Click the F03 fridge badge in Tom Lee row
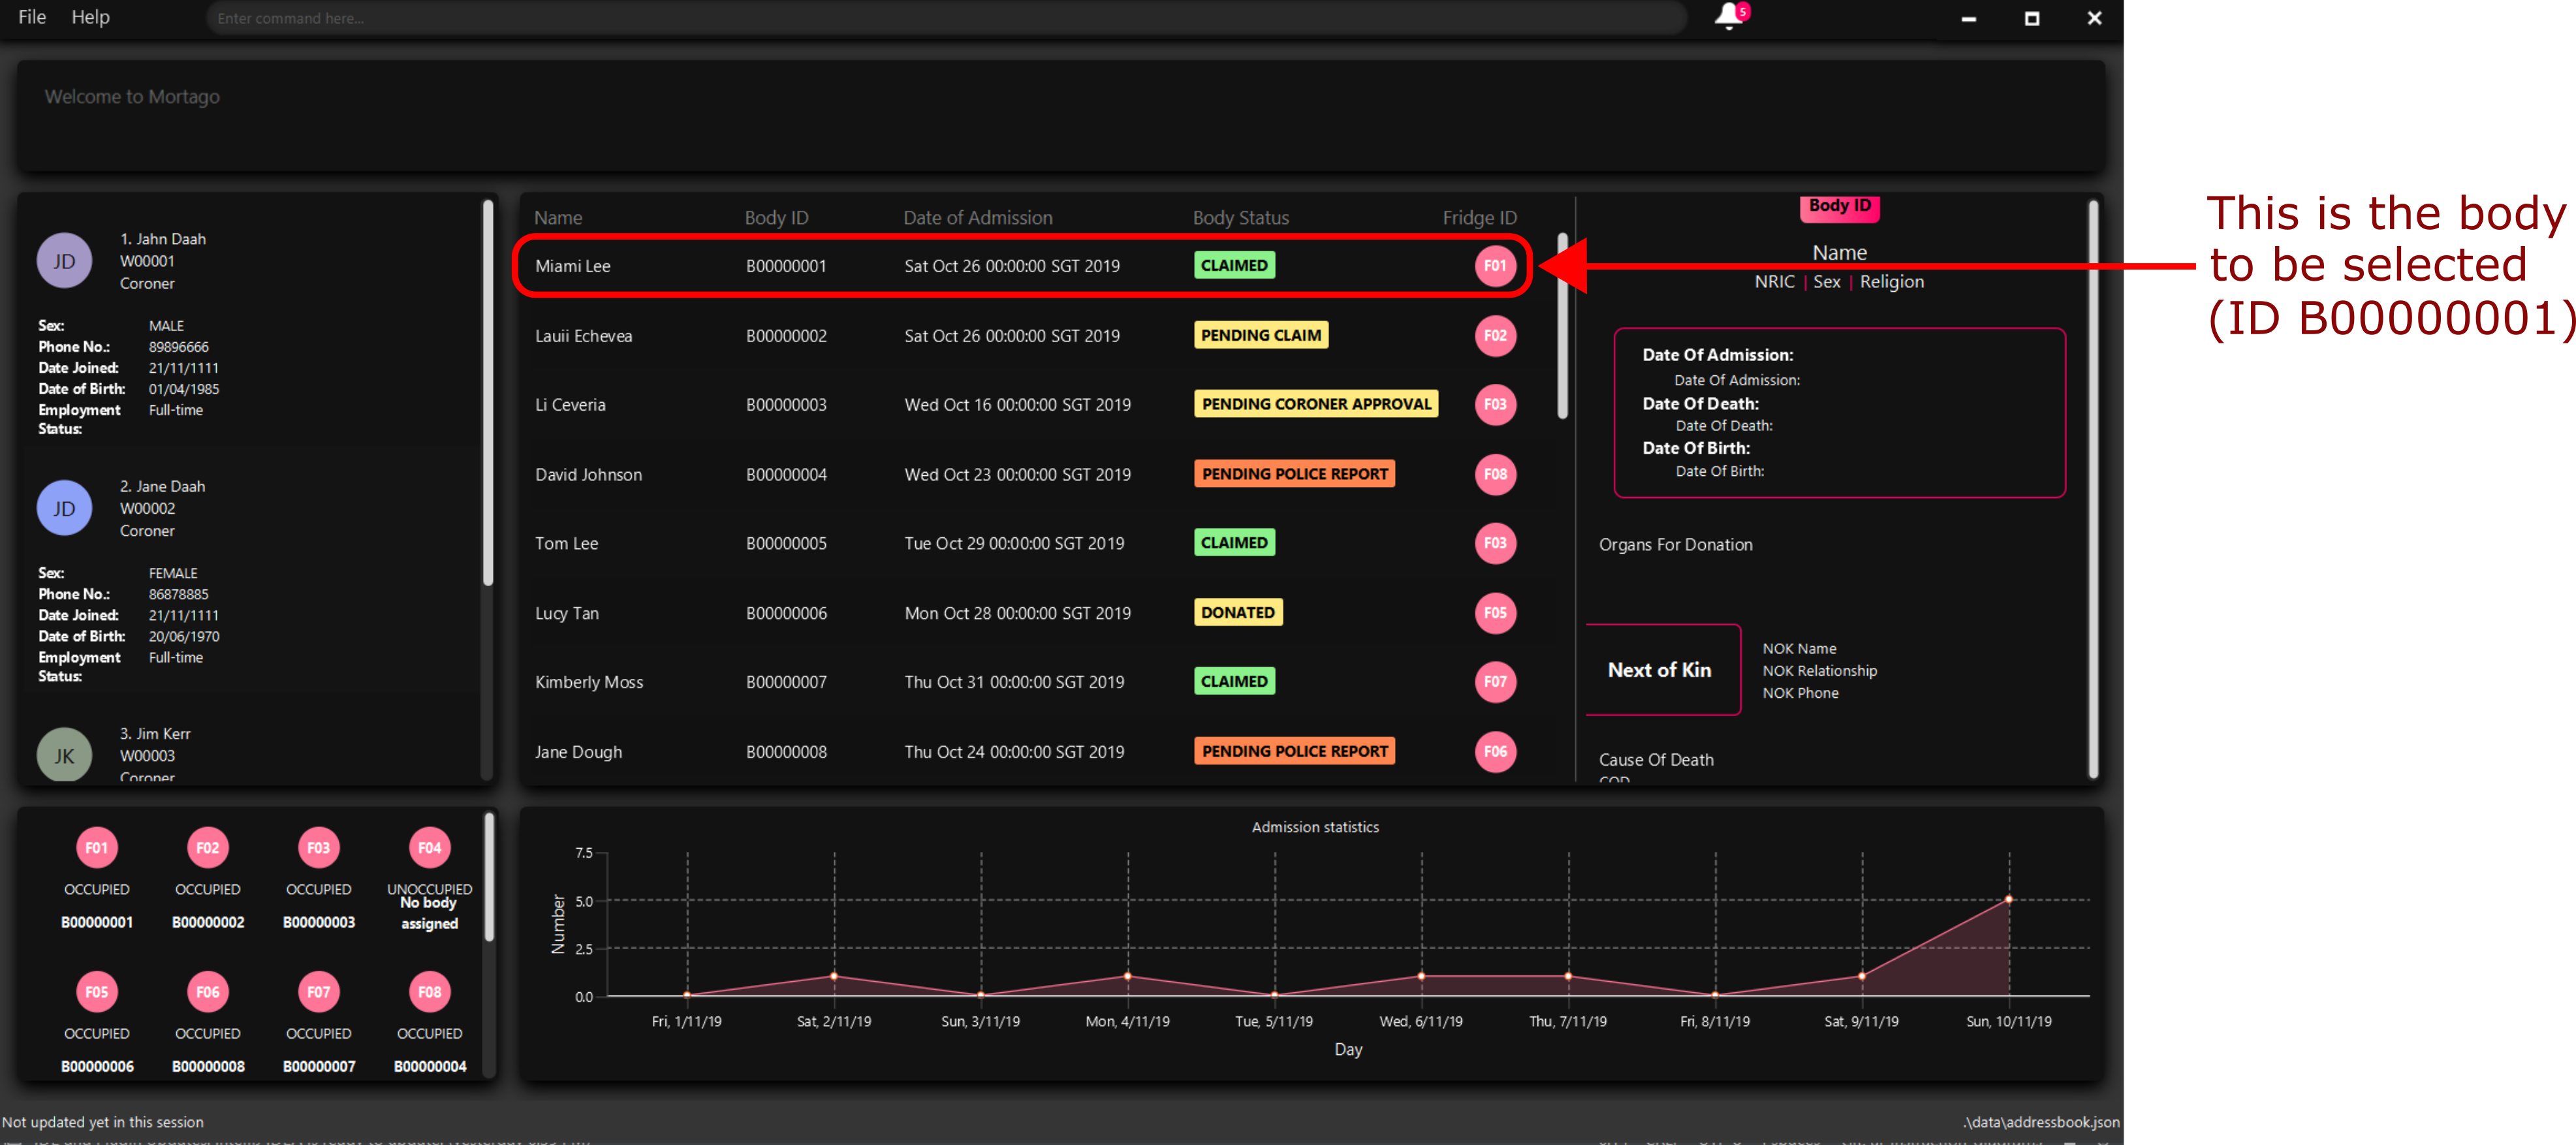 1495,543
